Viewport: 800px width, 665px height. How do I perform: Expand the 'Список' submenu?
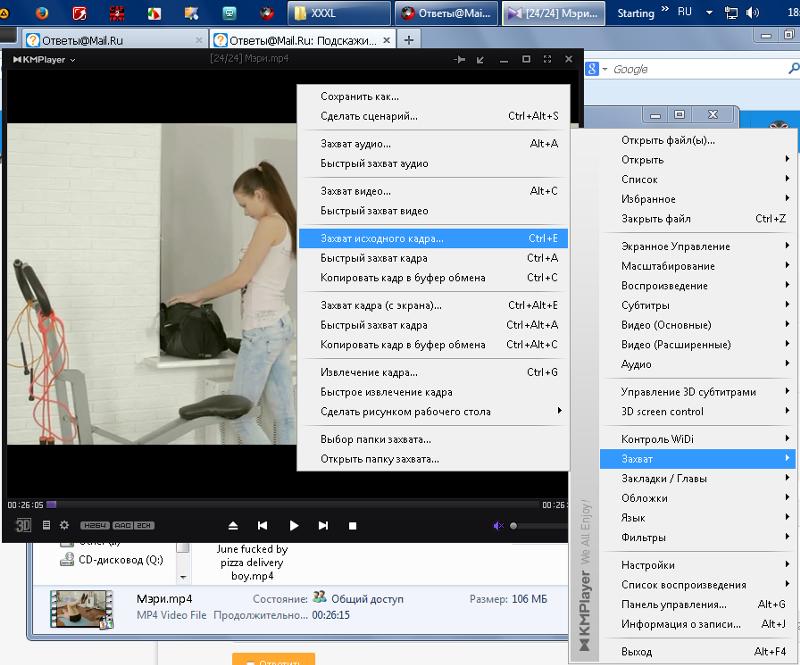click(x=697, y=180)
